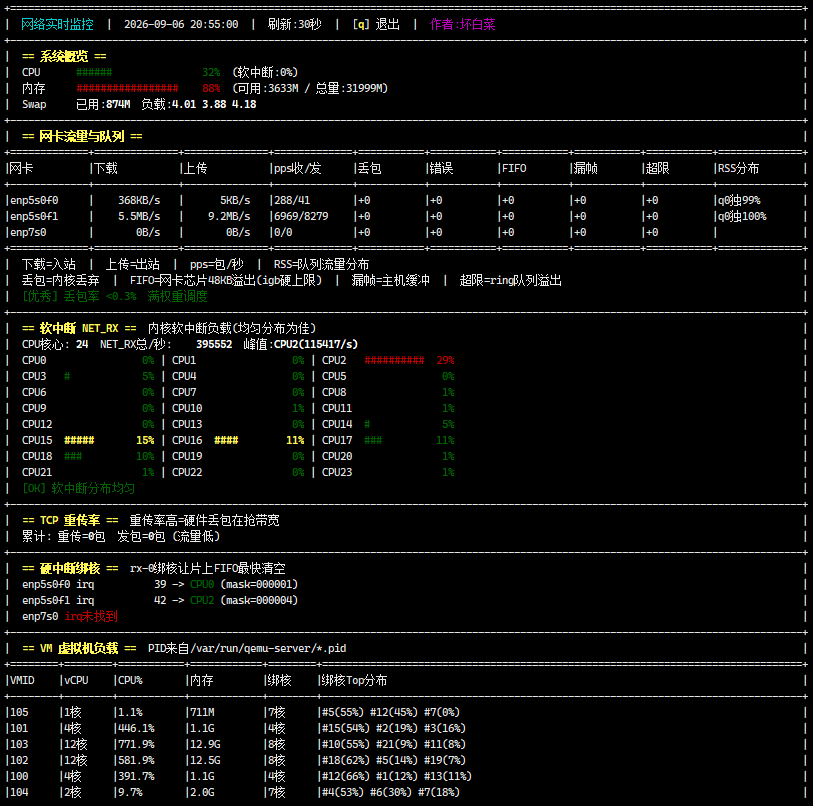
Task: Select the enp5s0f1 download rate "5.5MB/s"
Action: point(139,217)
